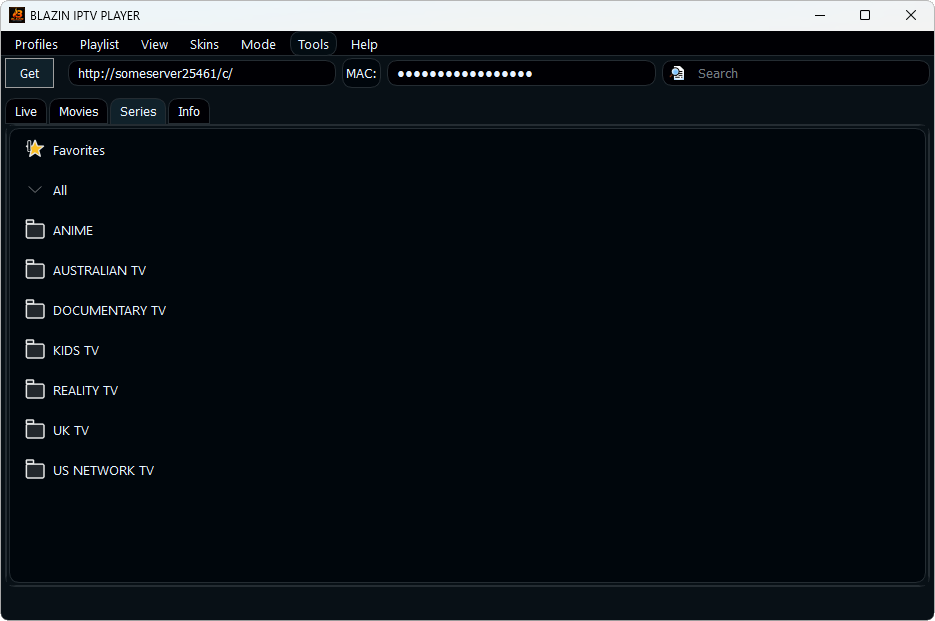Open the Profiles menu
935x621 pixels.
36,45
